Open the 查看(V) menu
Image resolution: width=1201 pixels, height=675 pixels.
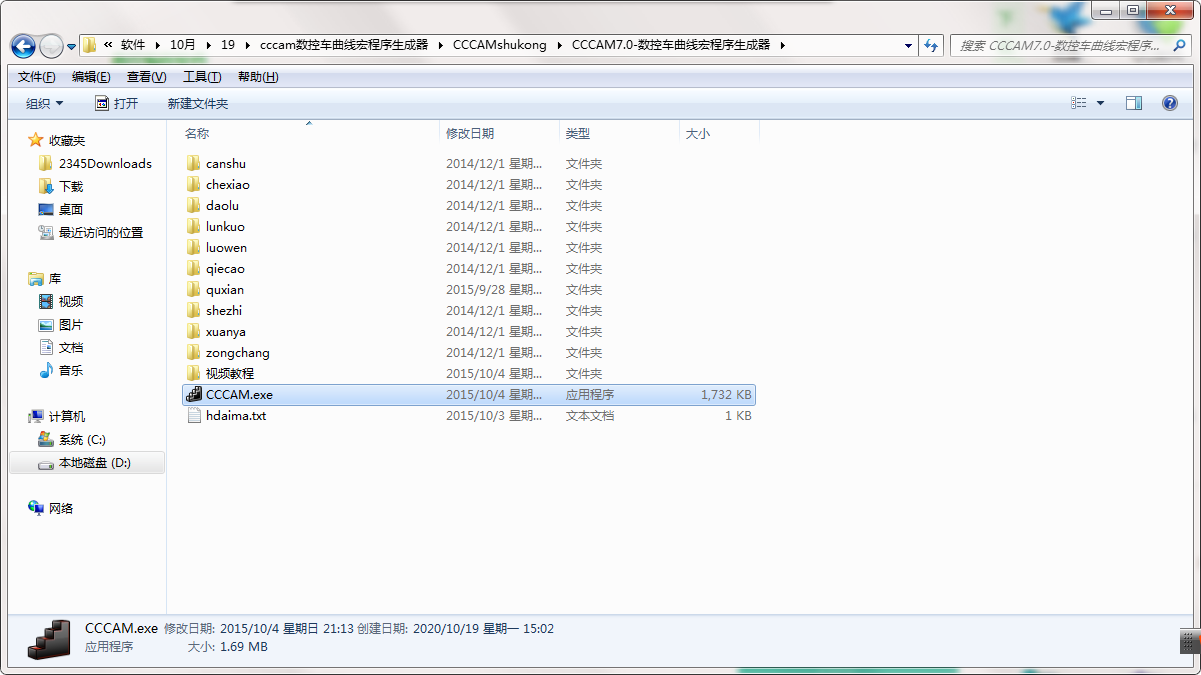coord(147,77)
